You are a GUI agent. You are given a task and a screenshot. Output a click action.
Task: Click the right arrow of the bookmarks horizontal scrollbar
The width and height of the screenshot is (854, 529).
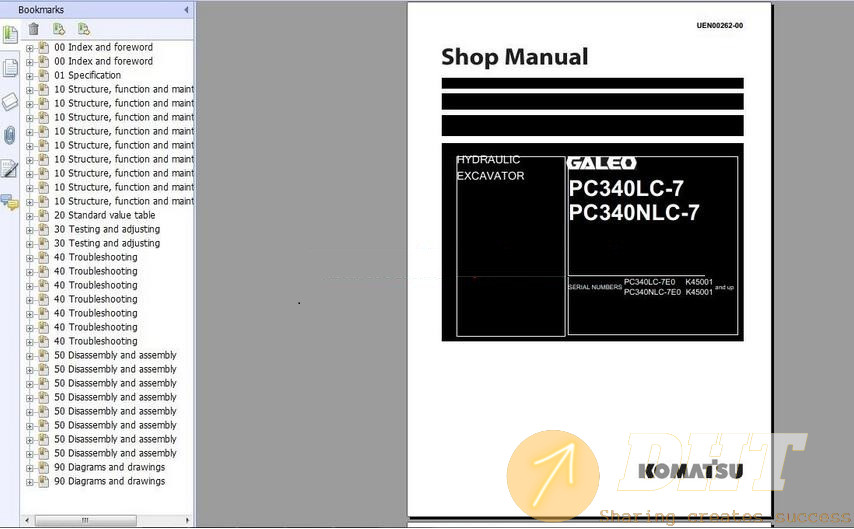coord(188,520)
